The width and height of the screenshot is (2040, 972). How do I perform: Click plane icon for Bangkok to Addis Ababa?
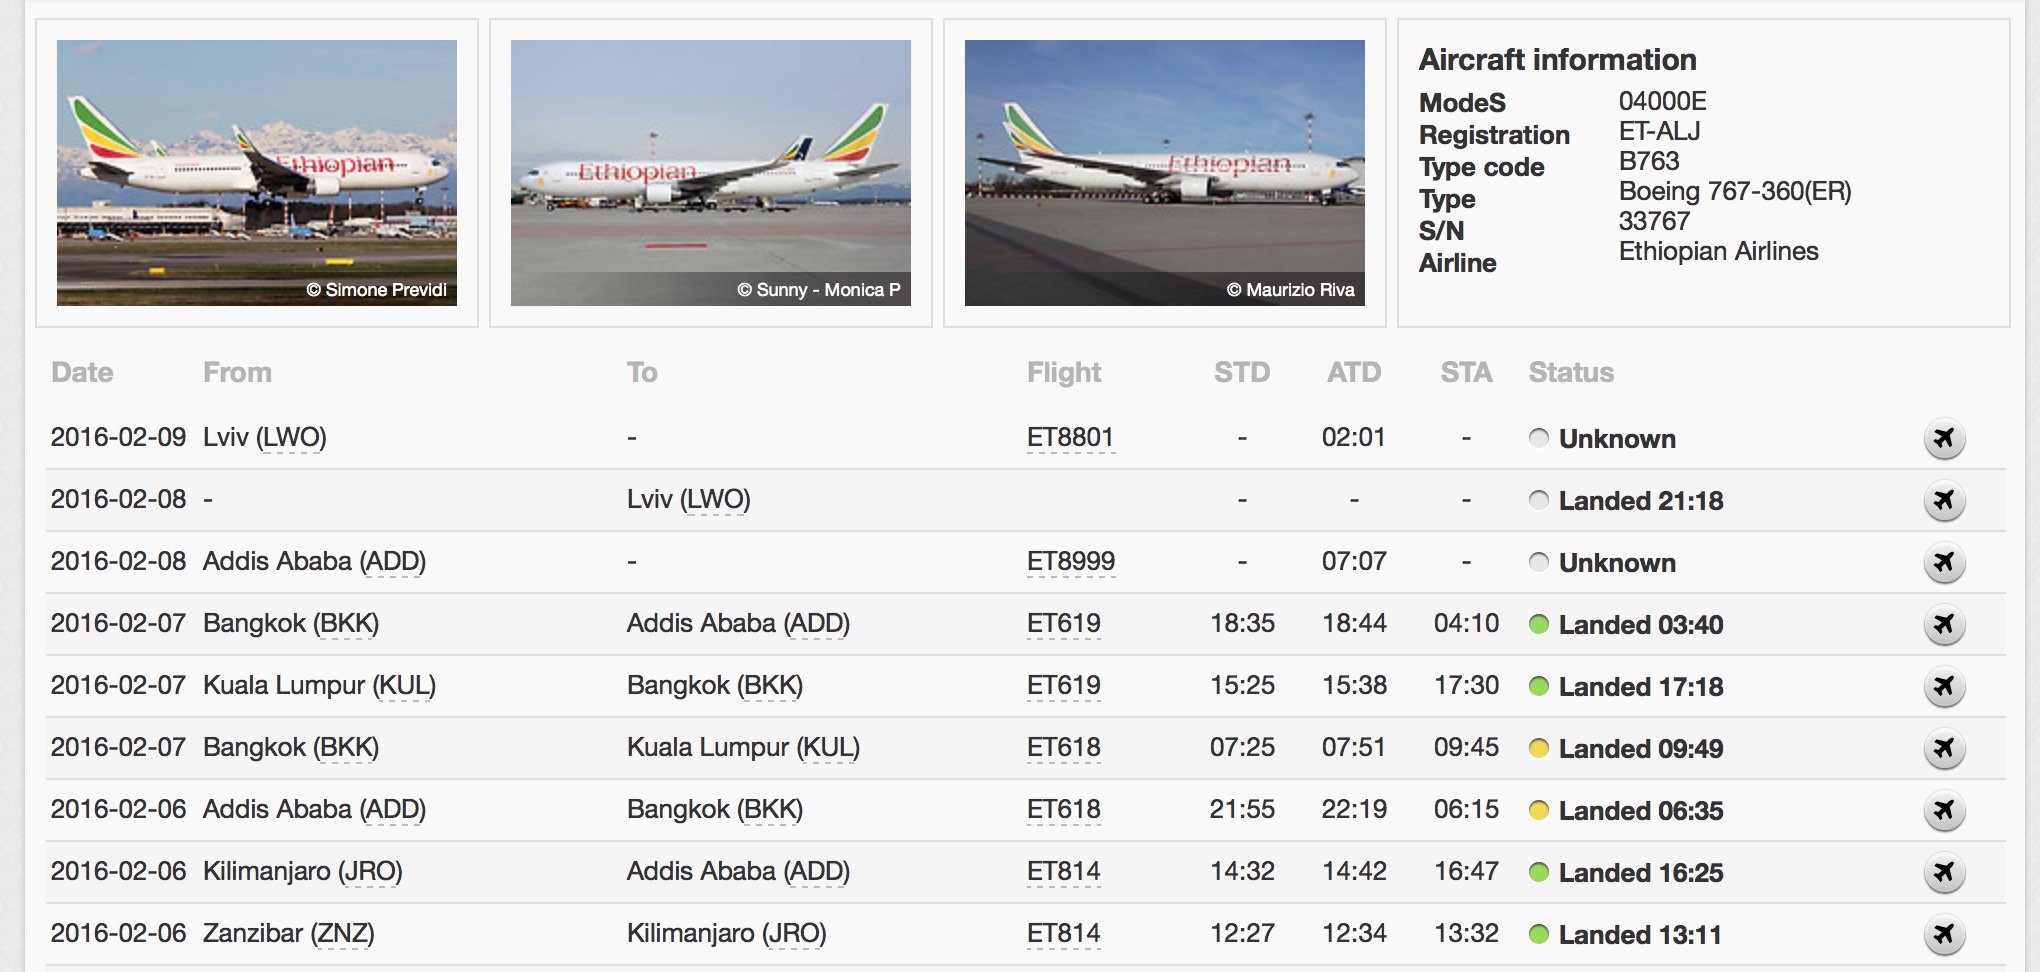pos(1943,624)
